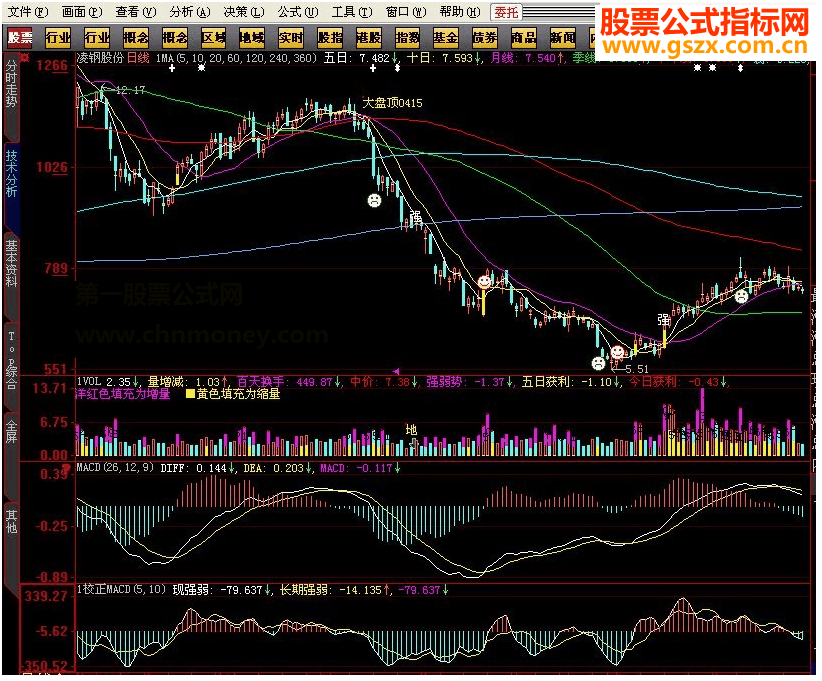Click the 概念 button beside 区域
The width and height of the screenshot is (822, 681).
[175, 38]
